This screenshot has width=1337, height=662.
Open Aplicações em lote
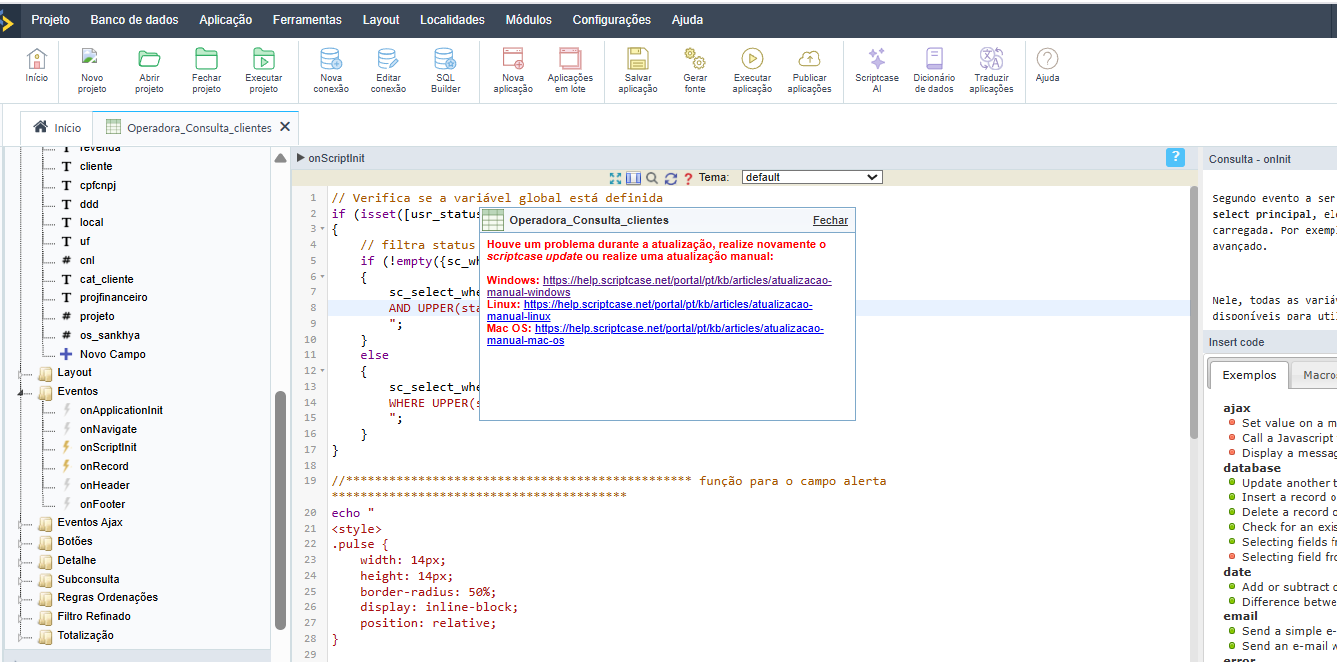click(x=570, y=70)
